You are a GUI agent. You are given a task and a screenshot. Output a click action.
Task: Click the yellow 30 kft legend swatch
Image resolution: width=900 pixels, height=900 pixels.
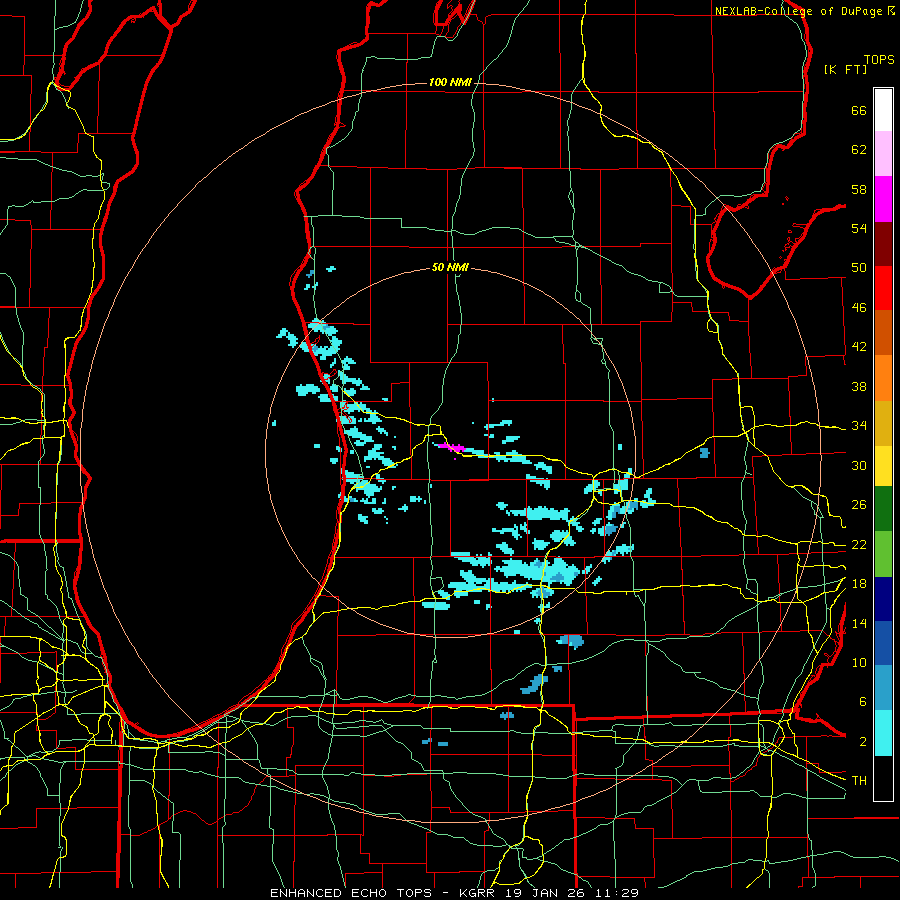click(x=883, y=466)
